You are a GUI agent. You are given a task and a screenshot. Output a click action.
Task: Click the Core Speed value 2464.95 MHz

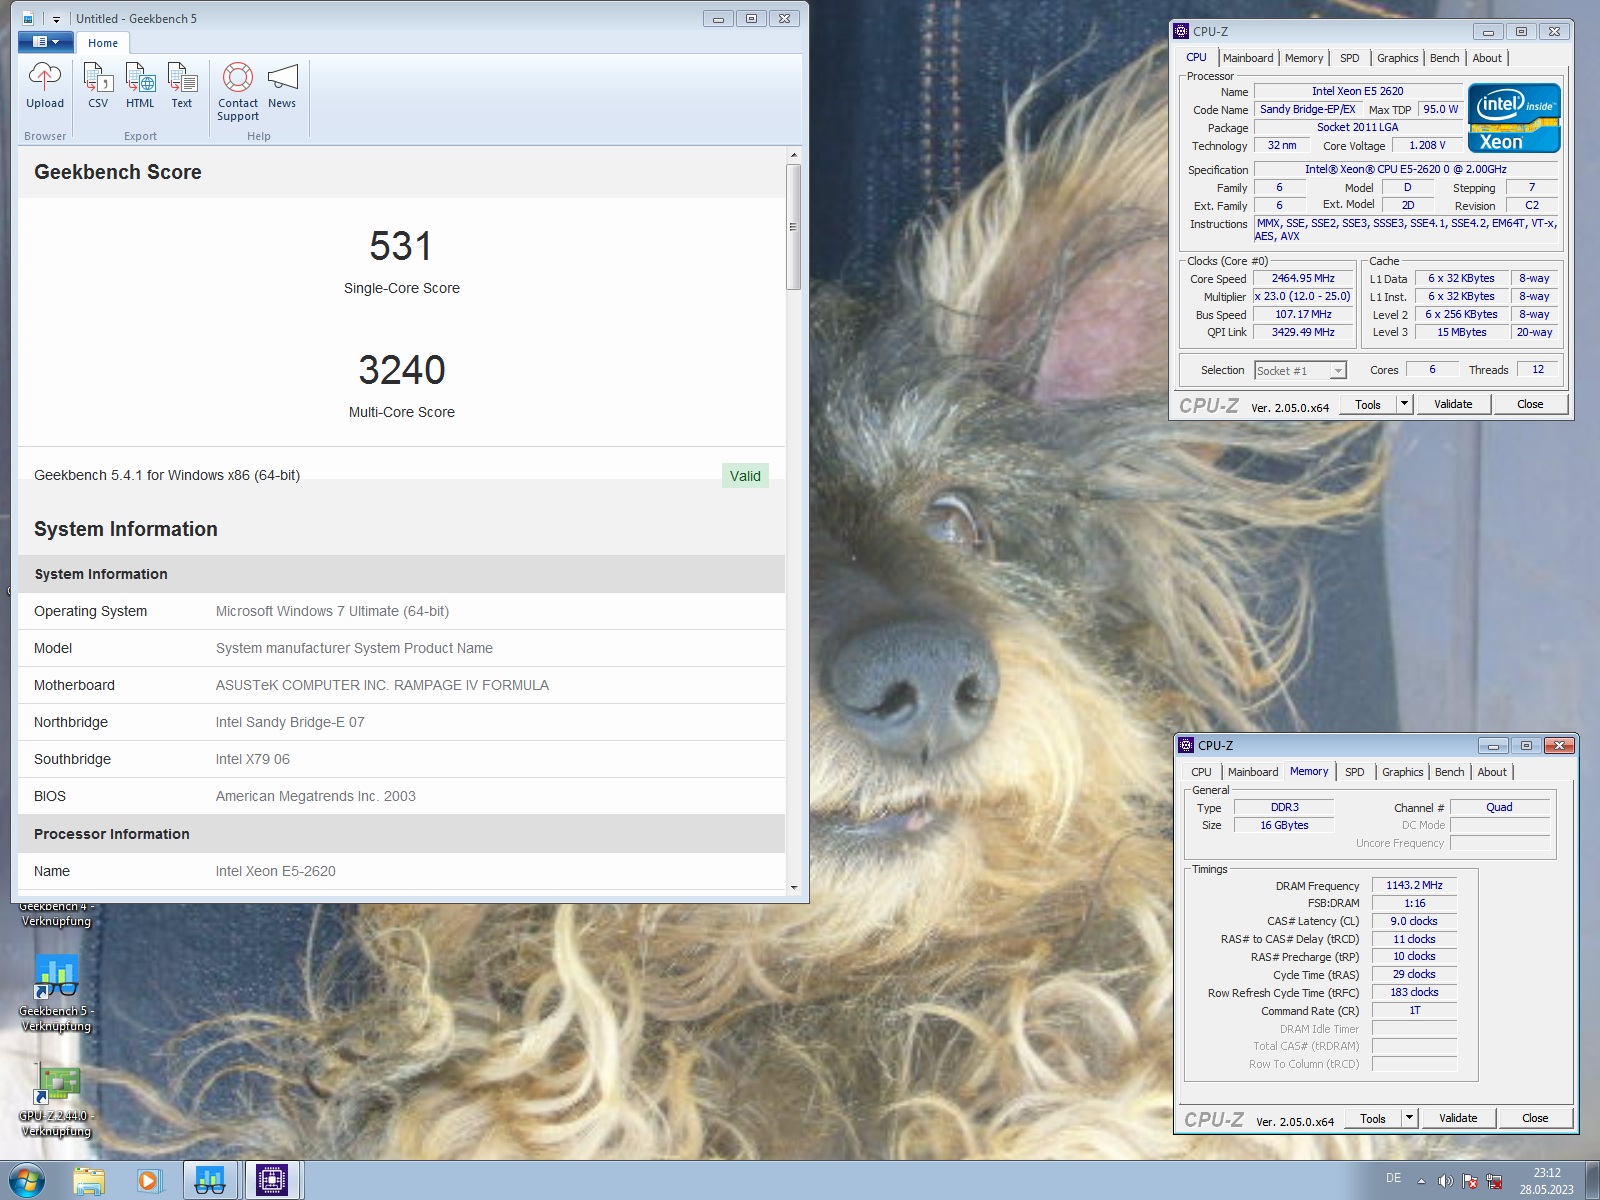[1303, 279]
